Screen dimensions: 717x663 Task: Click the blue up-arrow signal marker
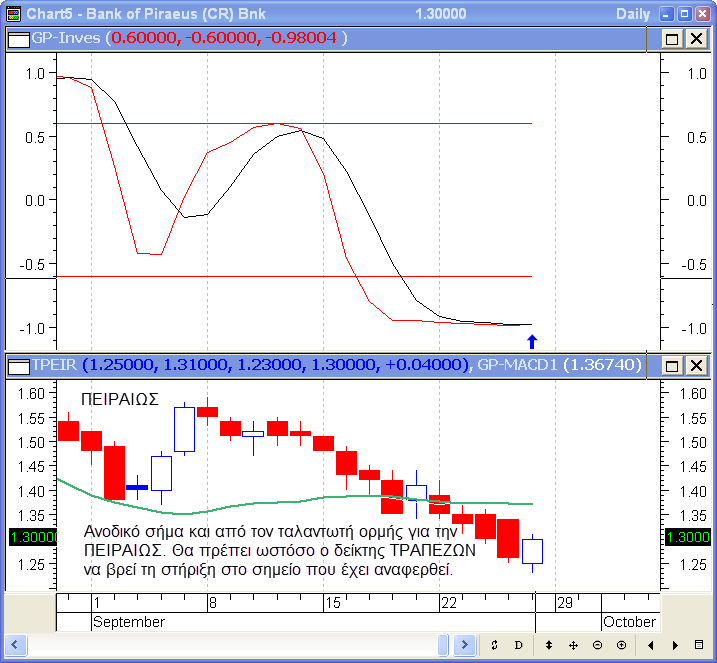pos(532,341)
